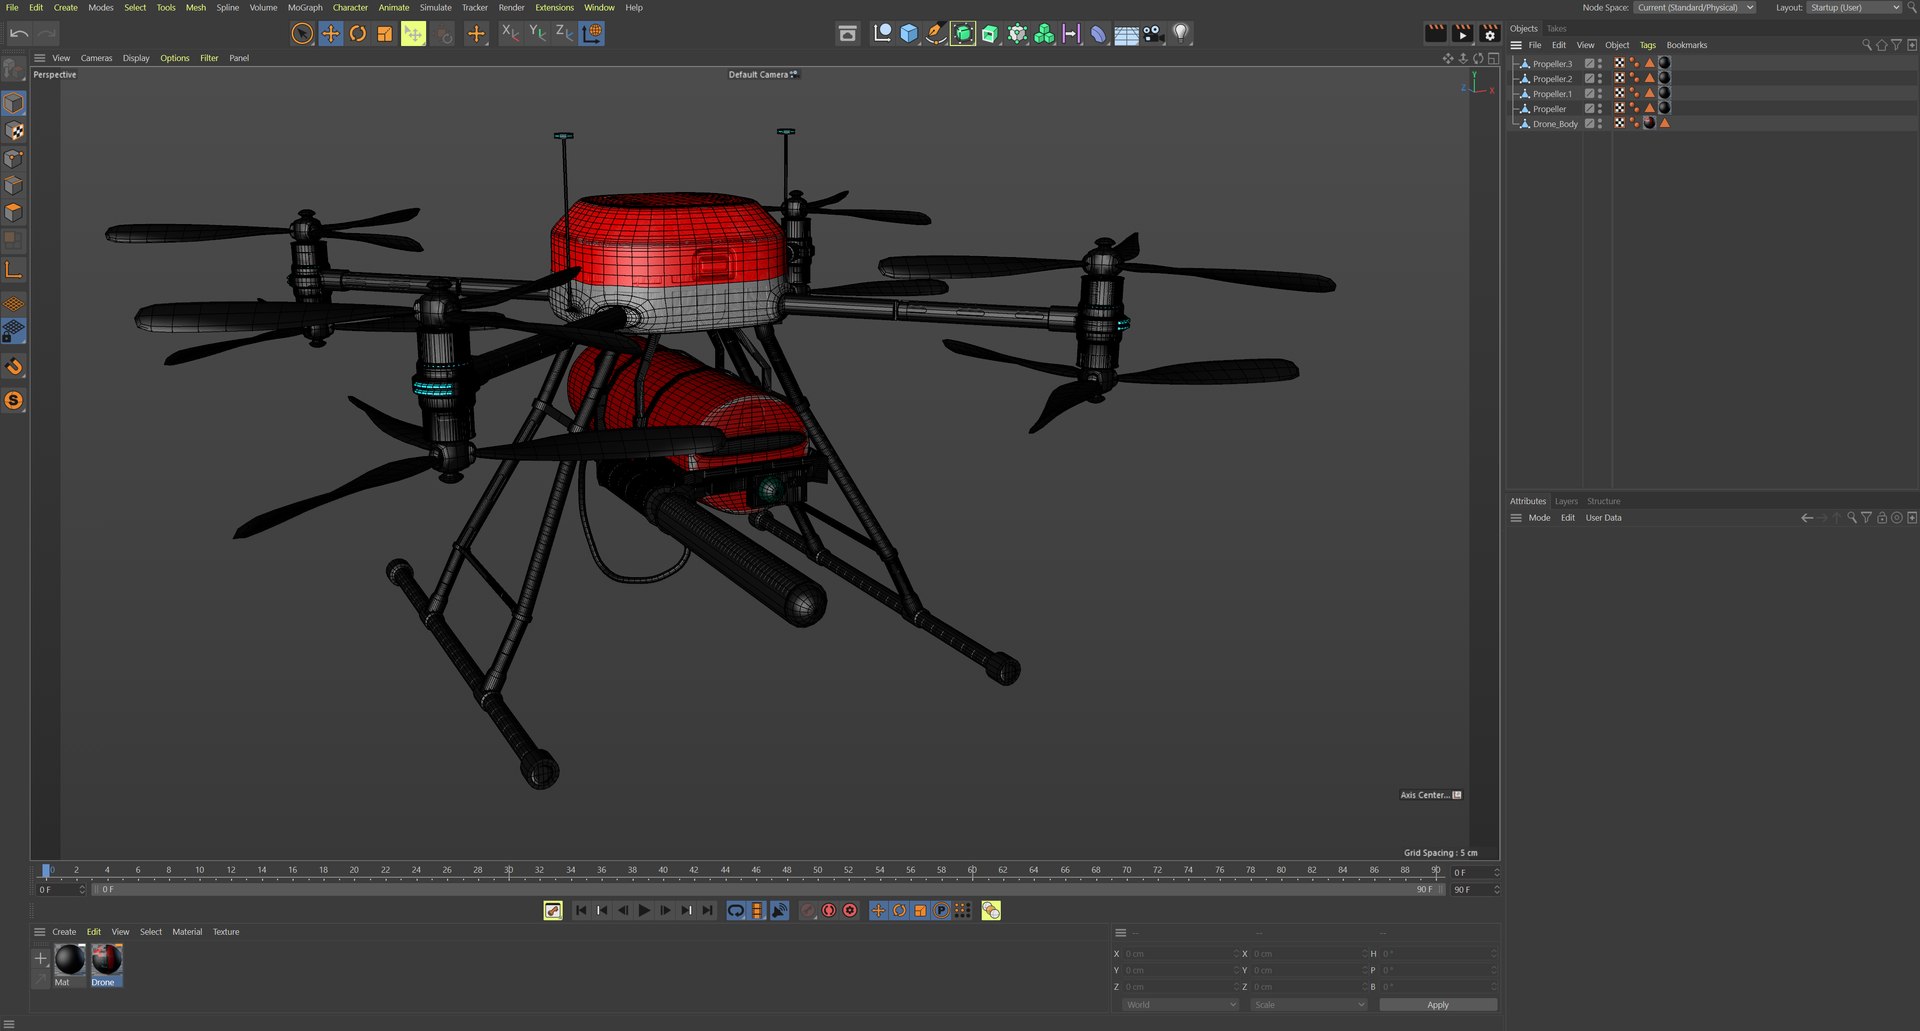This screenshot has height=1031, width=1920.
Task: Open the Layout Startup dropdown
Action: [x=1855, y=7]
